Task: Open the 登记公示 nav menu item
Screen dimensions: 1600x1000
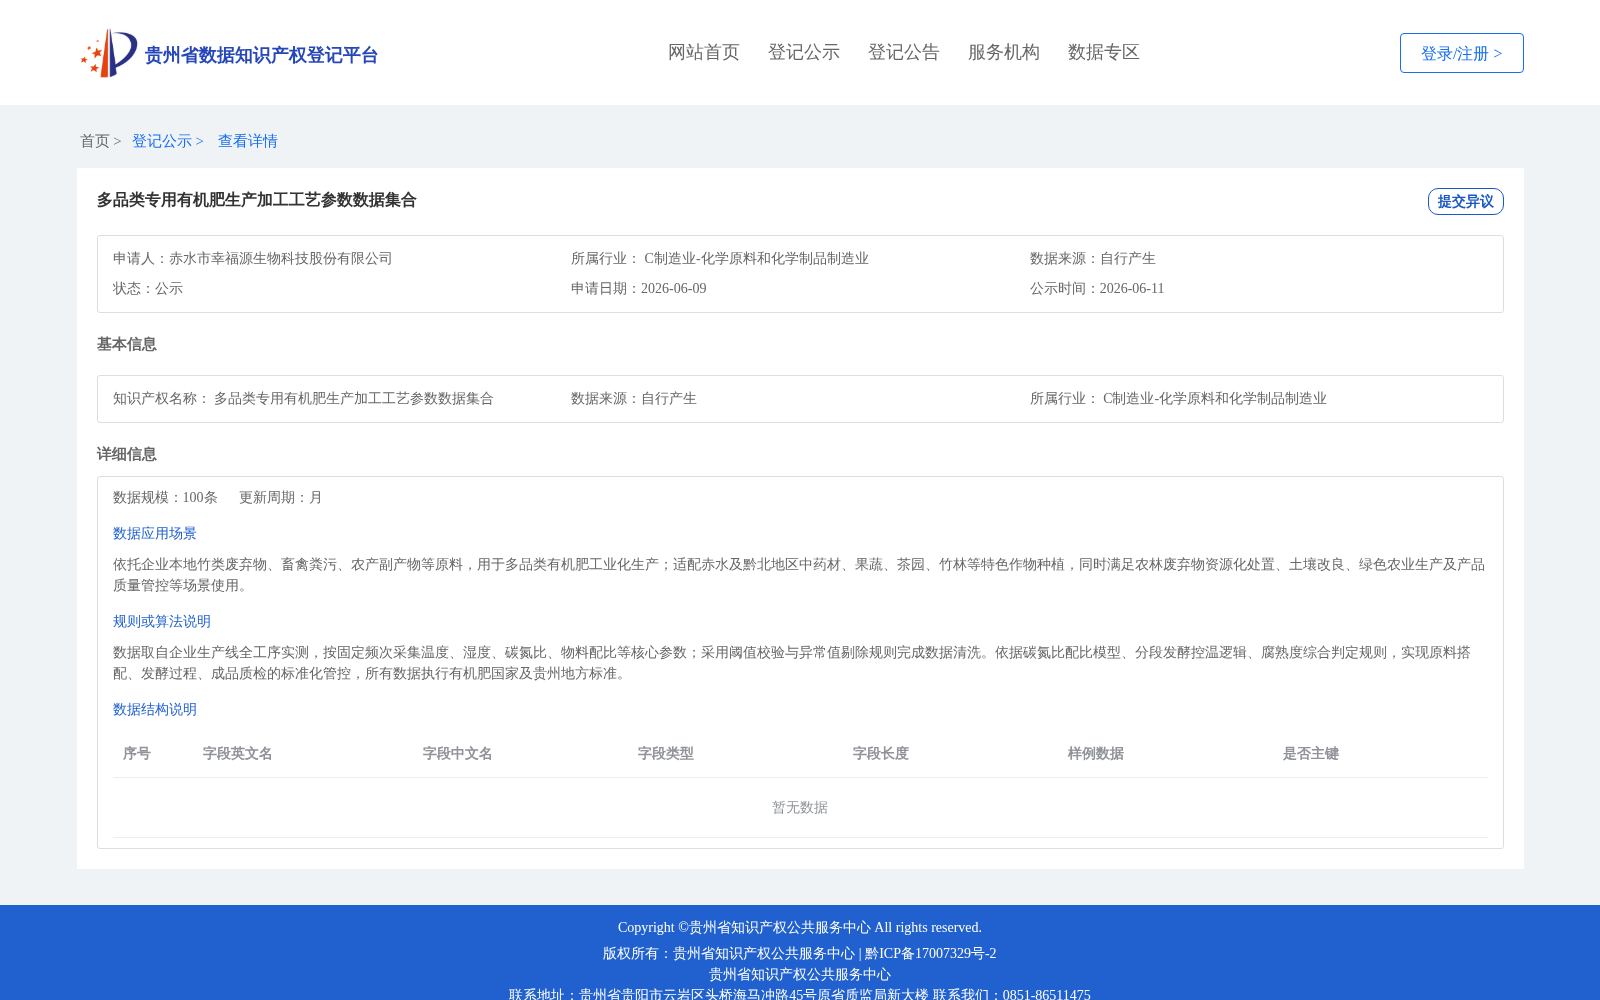Action: pyautogui.click(x=804, y=52)
